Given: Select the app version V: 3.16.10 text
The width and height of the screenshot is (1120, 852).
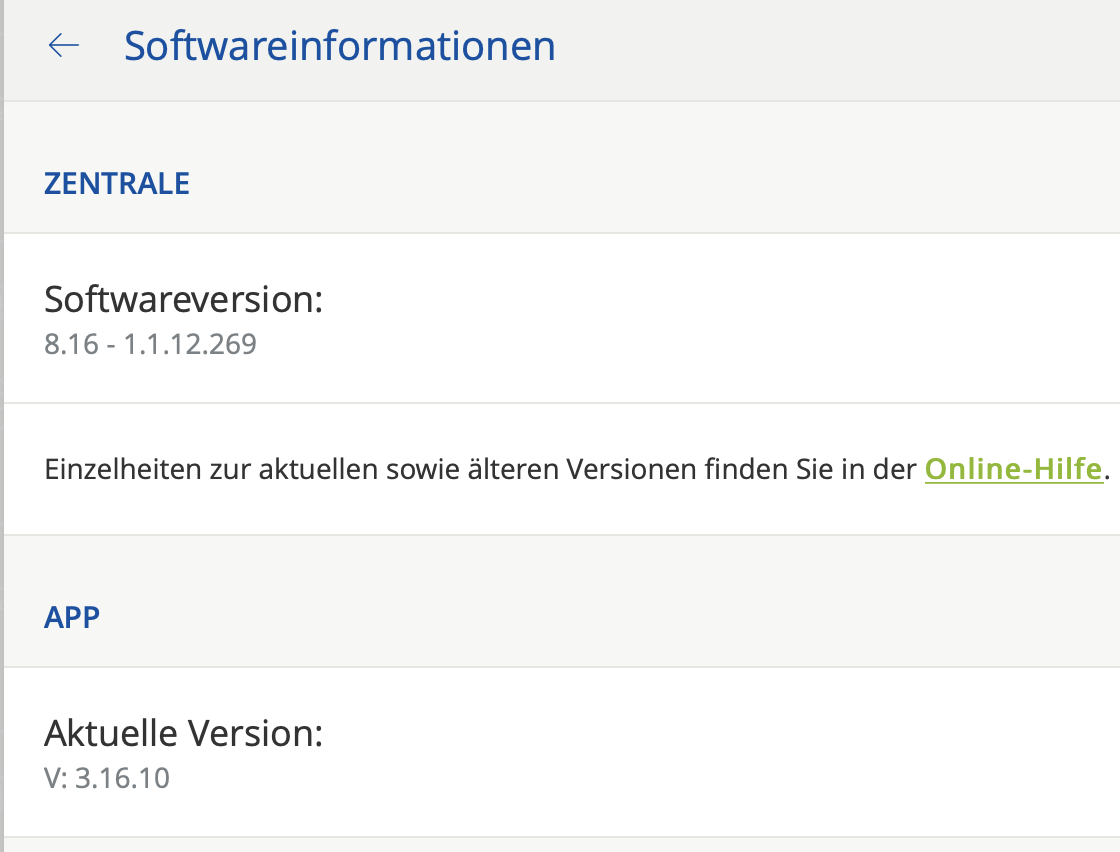Looking at the screenshot, I should coord(107,778).
